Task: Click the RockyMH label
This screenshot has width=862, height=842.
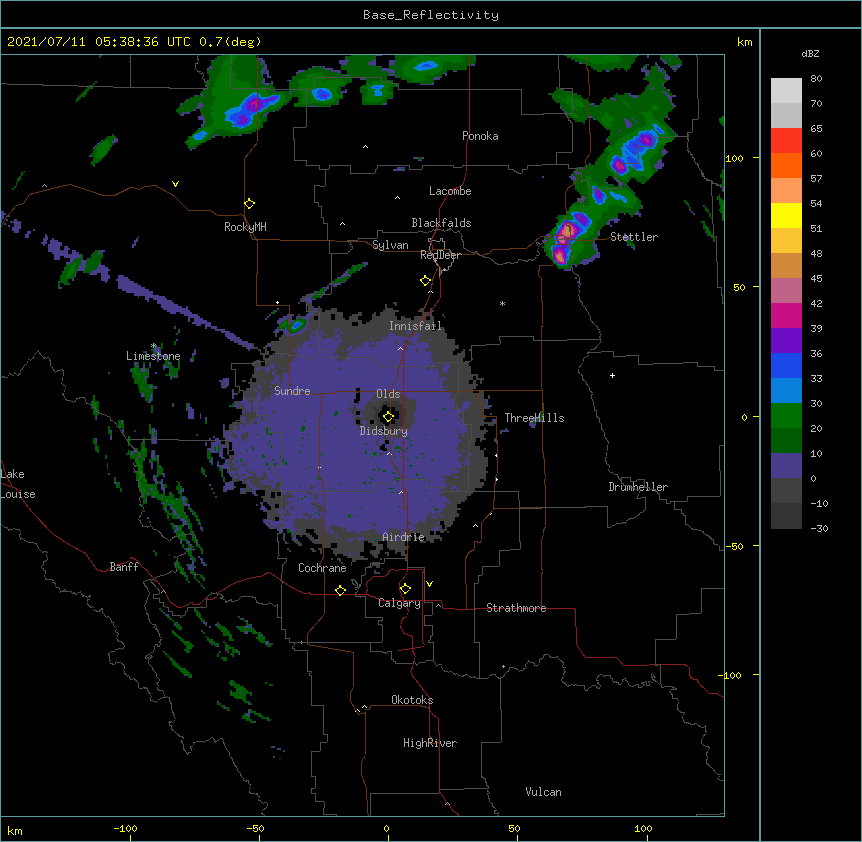Action: tap(245, 227)
